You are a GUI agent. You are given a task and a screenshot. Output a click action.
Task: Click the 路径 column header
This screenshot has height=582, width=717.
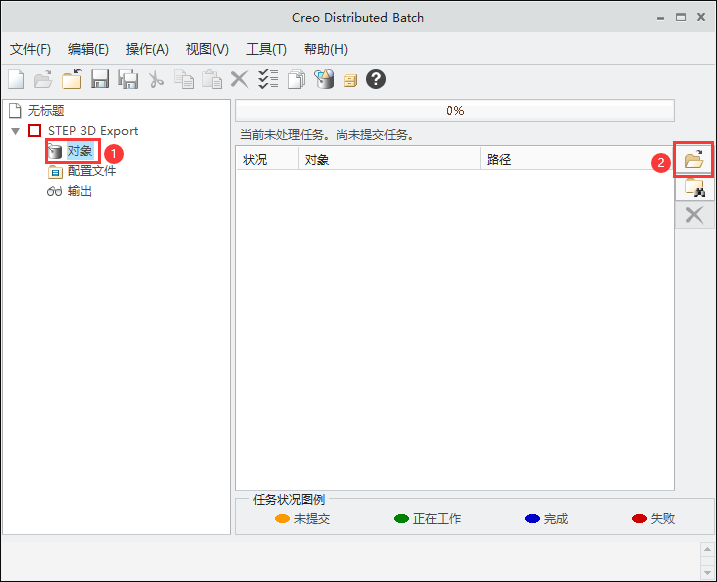(577, 160)
